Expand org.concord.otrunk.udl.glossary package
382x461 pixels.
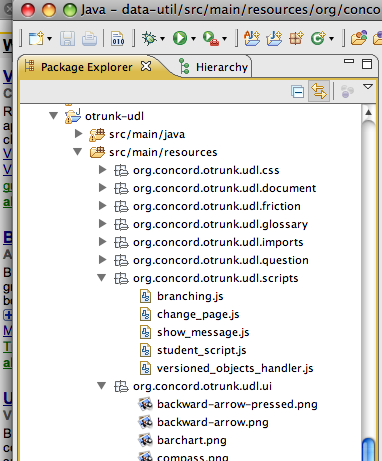102,224
